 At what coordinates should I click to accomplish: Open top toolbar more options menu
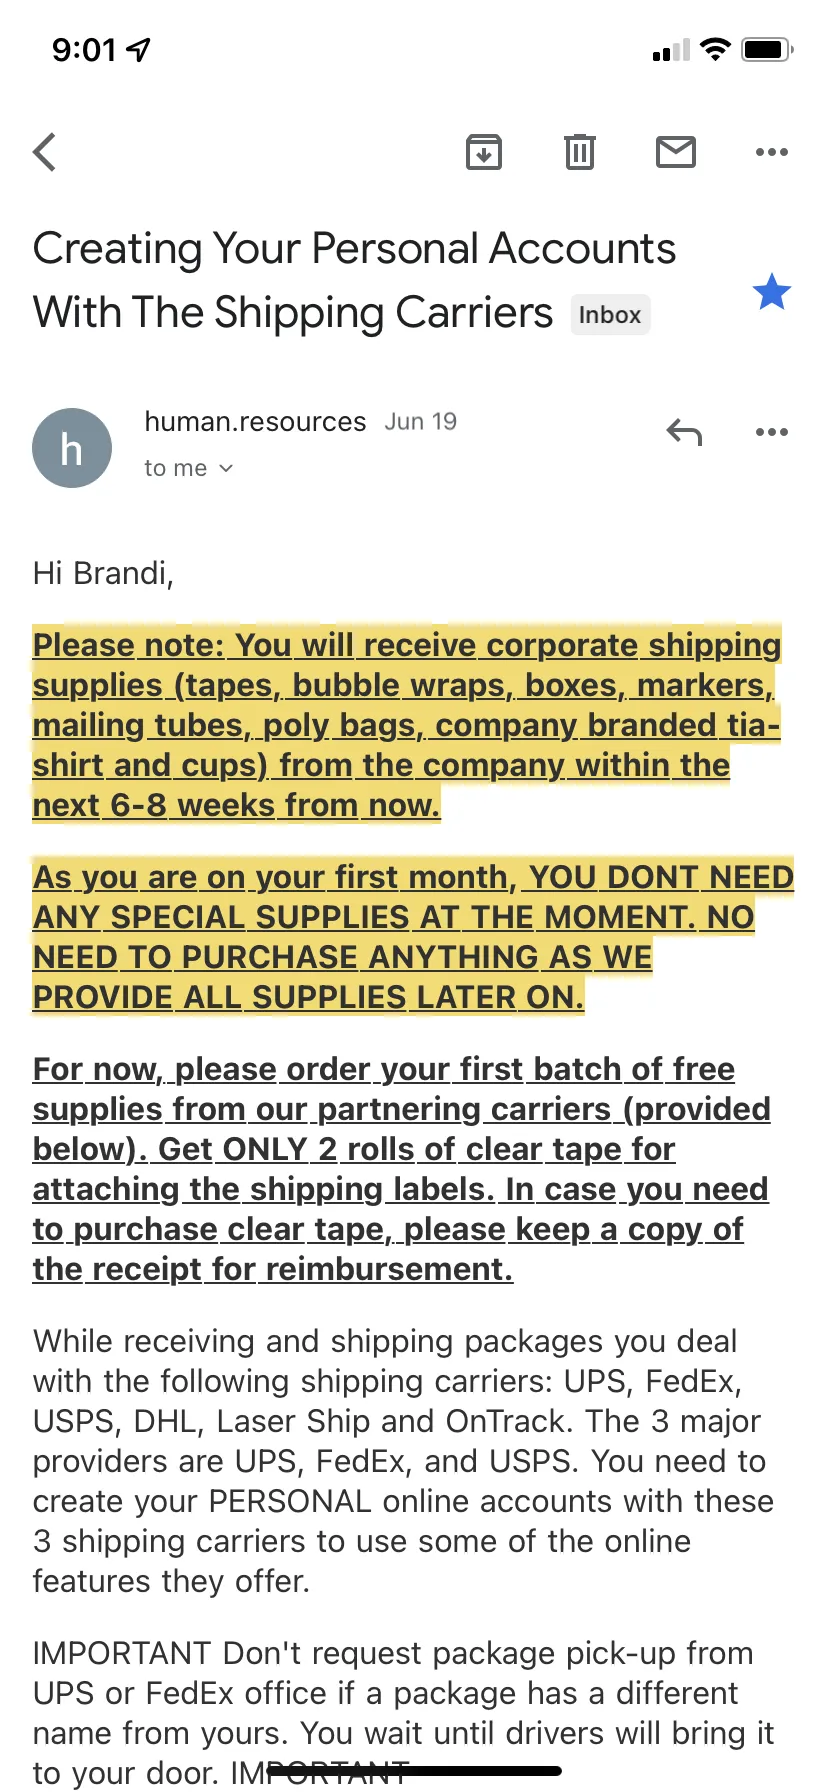(x=772, y=152)
